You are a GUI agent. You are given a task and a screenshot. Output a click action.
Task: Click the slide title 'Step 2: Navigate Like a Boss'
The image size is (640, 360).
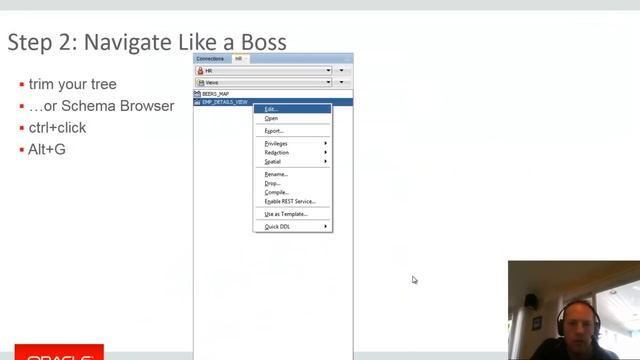pos(147,42)
